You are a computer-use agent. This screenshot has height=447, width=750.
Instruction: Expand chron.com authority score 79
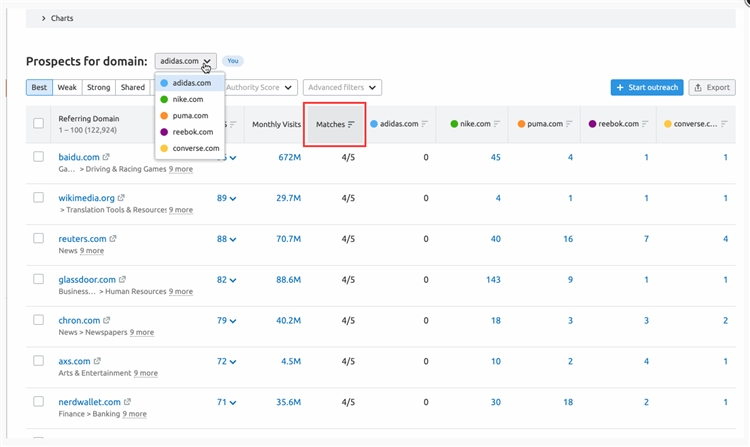pyautogui.click(x=227, y=320)
